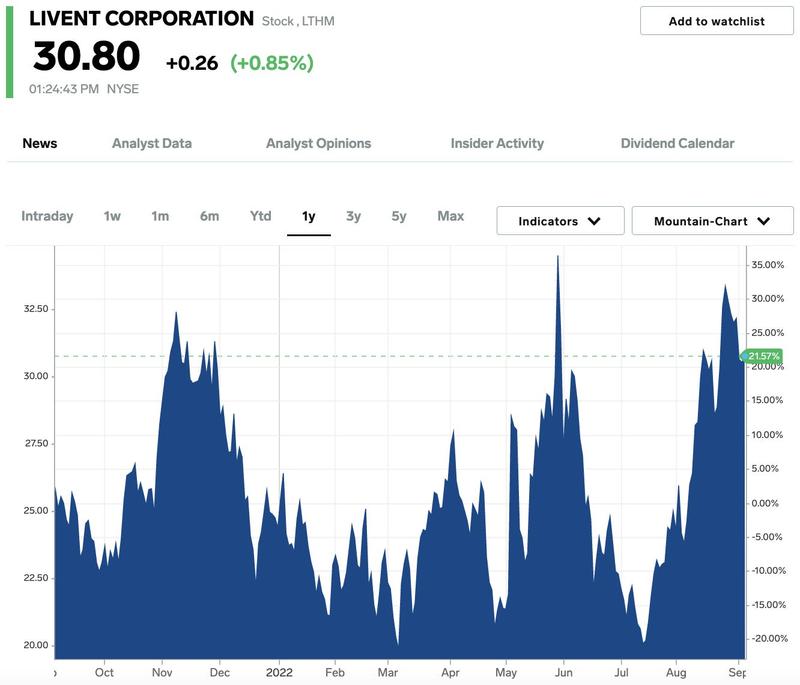Switch chart to 5y range
The width and height of the screenshot is (800, 685).
click(399, 216)
